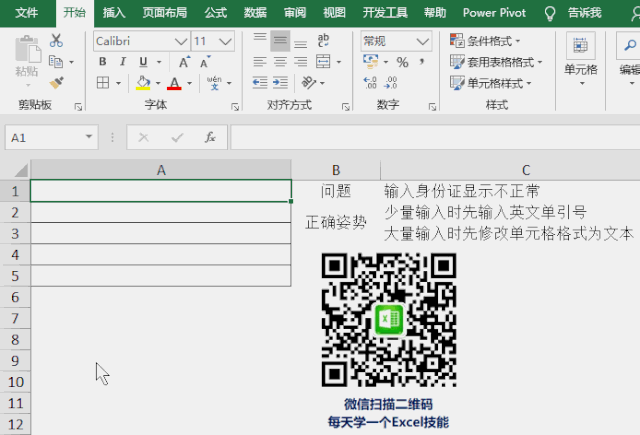Open the 文件 file tab
Screen dimensions: 640x435
27,13
